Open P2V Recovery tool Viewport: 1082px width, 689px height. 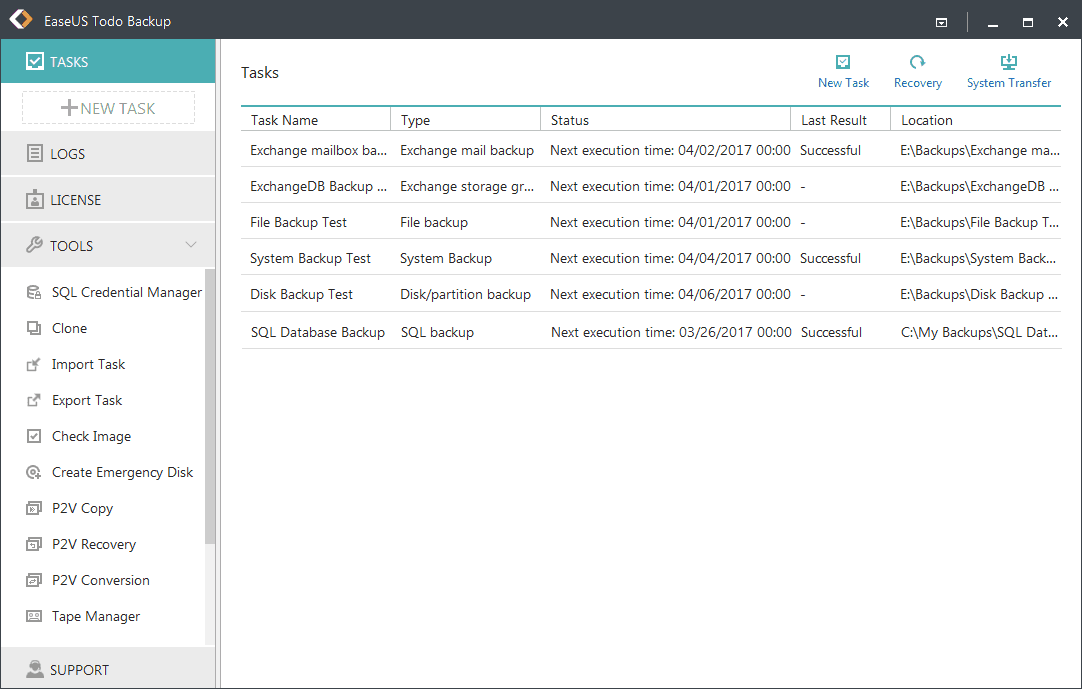(x=94, y=544)
